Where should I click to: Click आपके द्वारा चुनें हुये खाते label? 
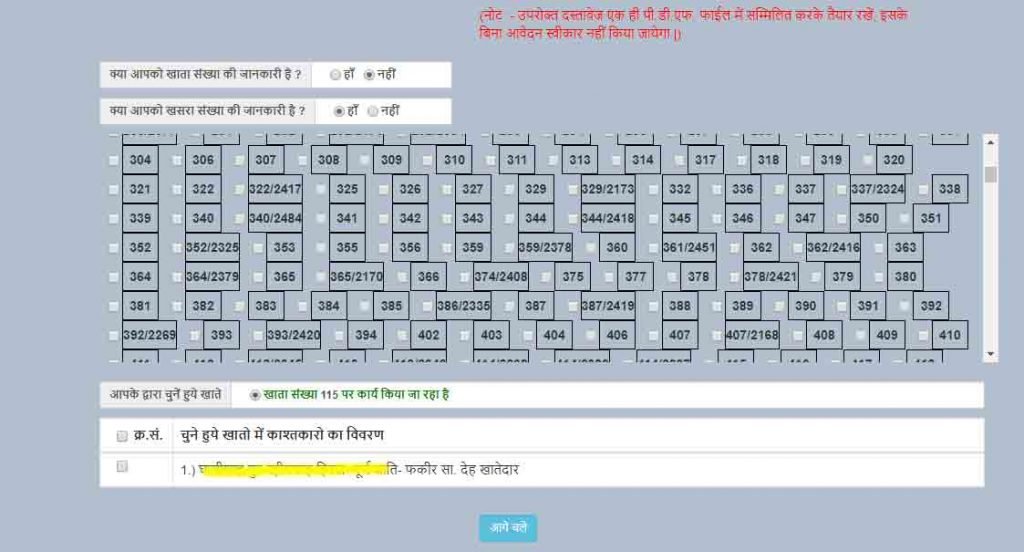[x=165, y=395]
